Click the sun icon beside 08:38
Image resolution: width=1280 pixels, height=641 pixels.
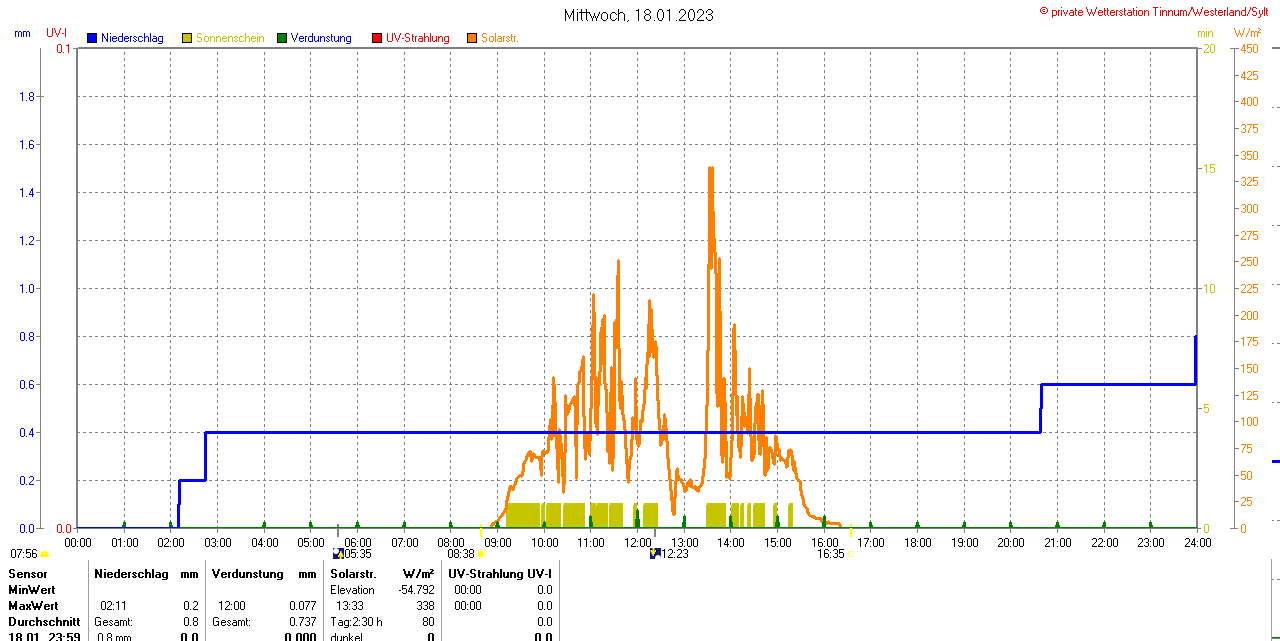point(481,553)
